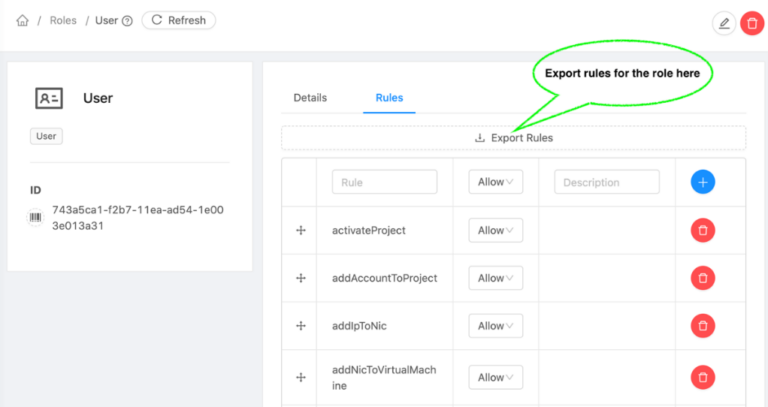This screenshot has height=407, width=768.
Task: Click the barcode icon beside the ID
Action: (x=35, y=217)
